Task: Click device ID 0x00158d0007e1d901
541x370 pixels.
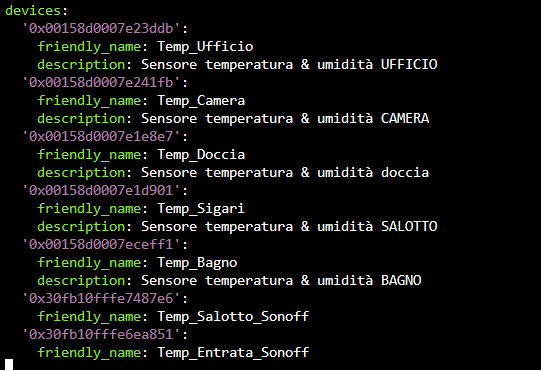Action: (x=105, y=190)
